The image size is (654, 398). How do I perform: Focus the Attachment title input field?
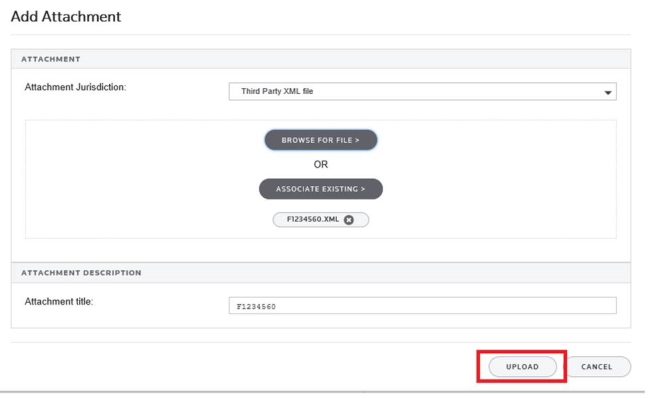423,305
